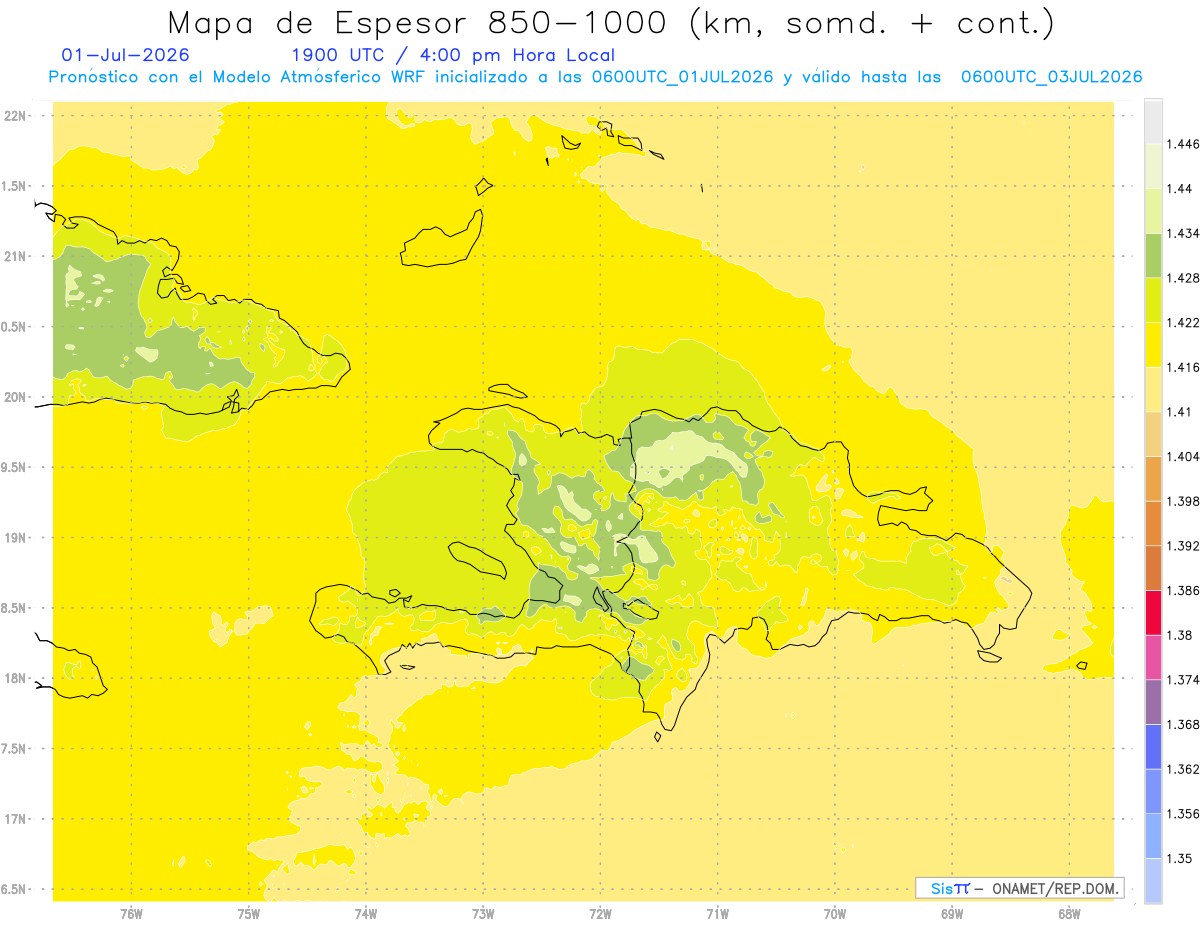Select the orange legend band between 1.398 and 1.404
Screen dimensions: 1200x927
pos(1153,478)
